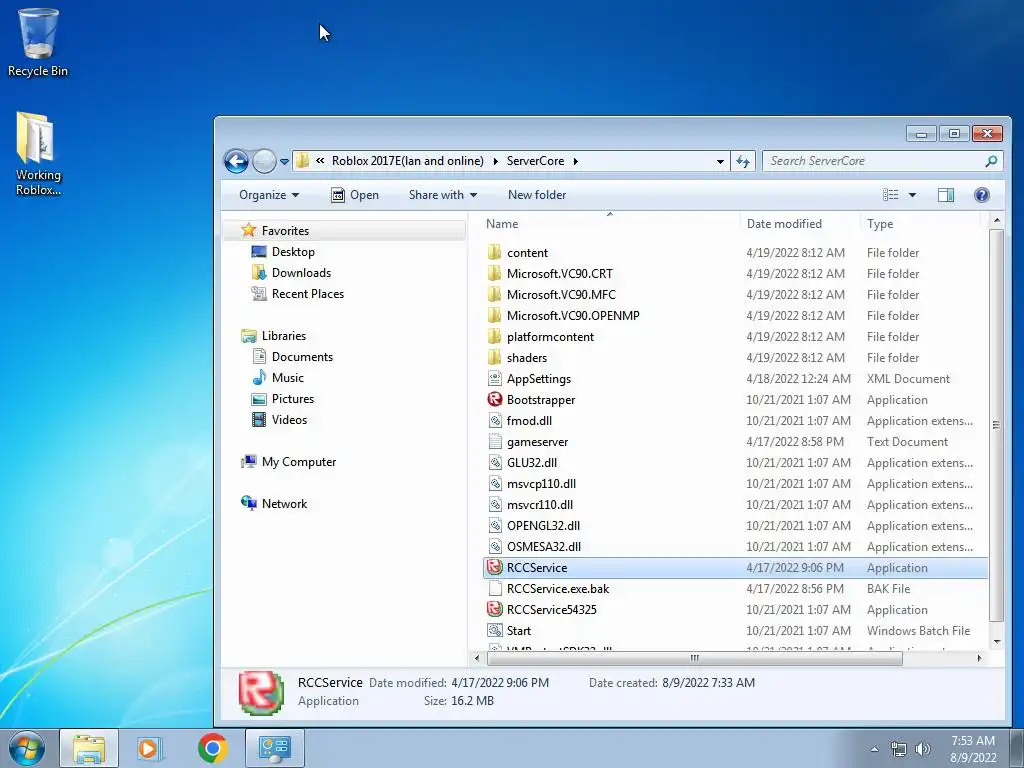Viewport: 1024px width, 768px height.
Task: Toggle the preview pane button
Action: click(946, 195)
